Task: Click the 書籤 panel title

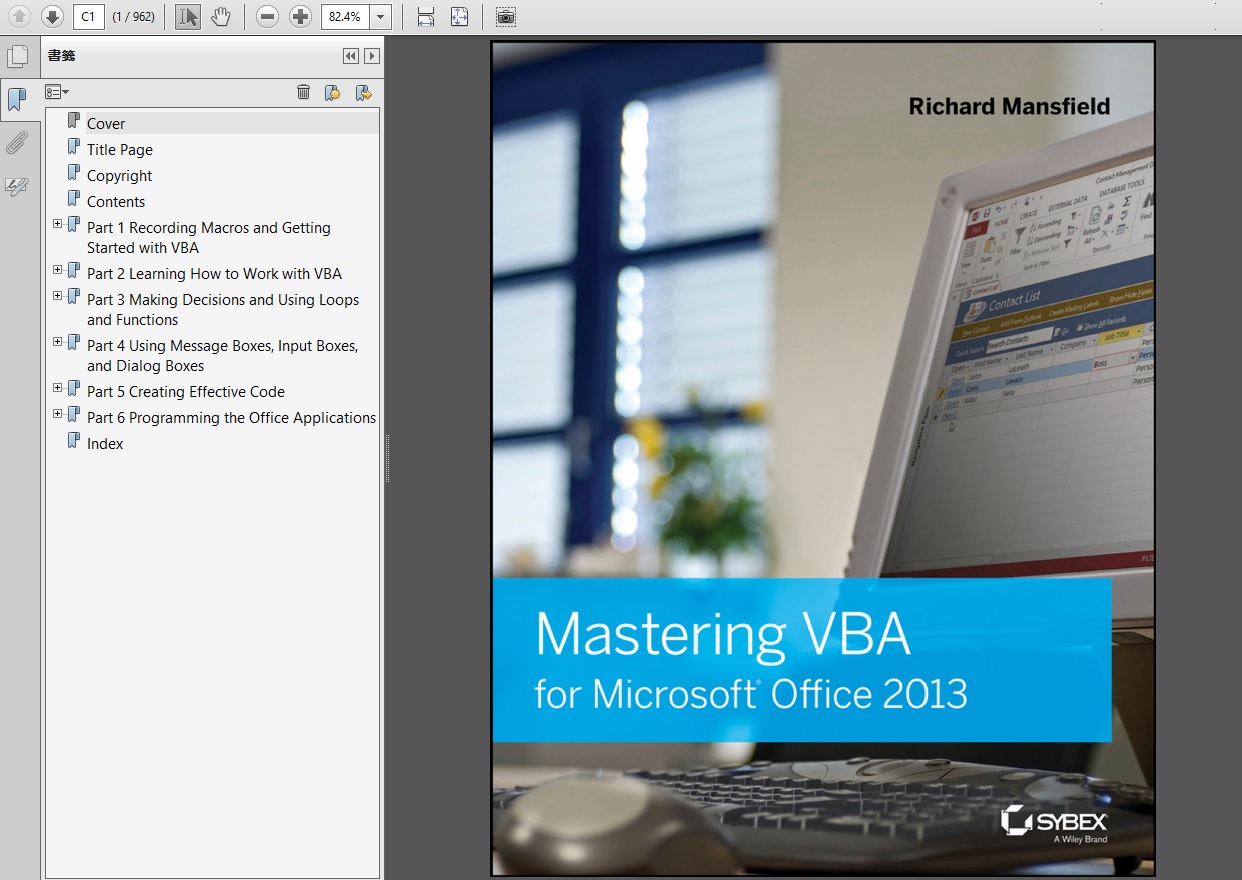Action: pyautogui.click(x=61, y=56)
